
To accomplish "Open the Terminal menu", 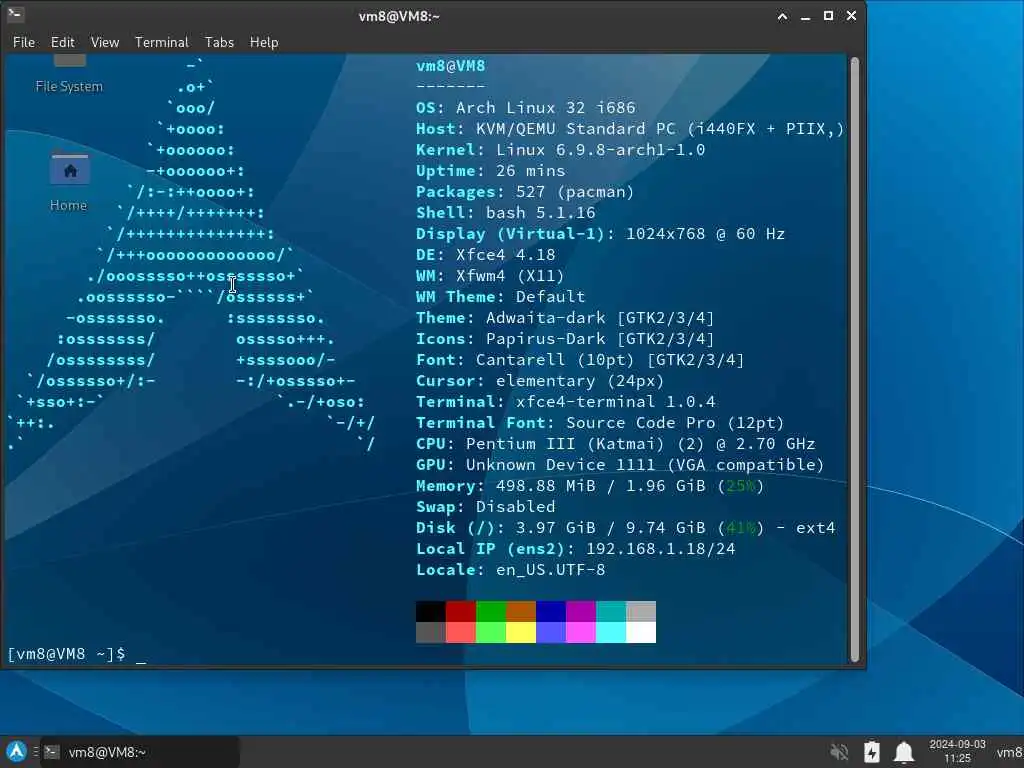I will pos(161,42).
